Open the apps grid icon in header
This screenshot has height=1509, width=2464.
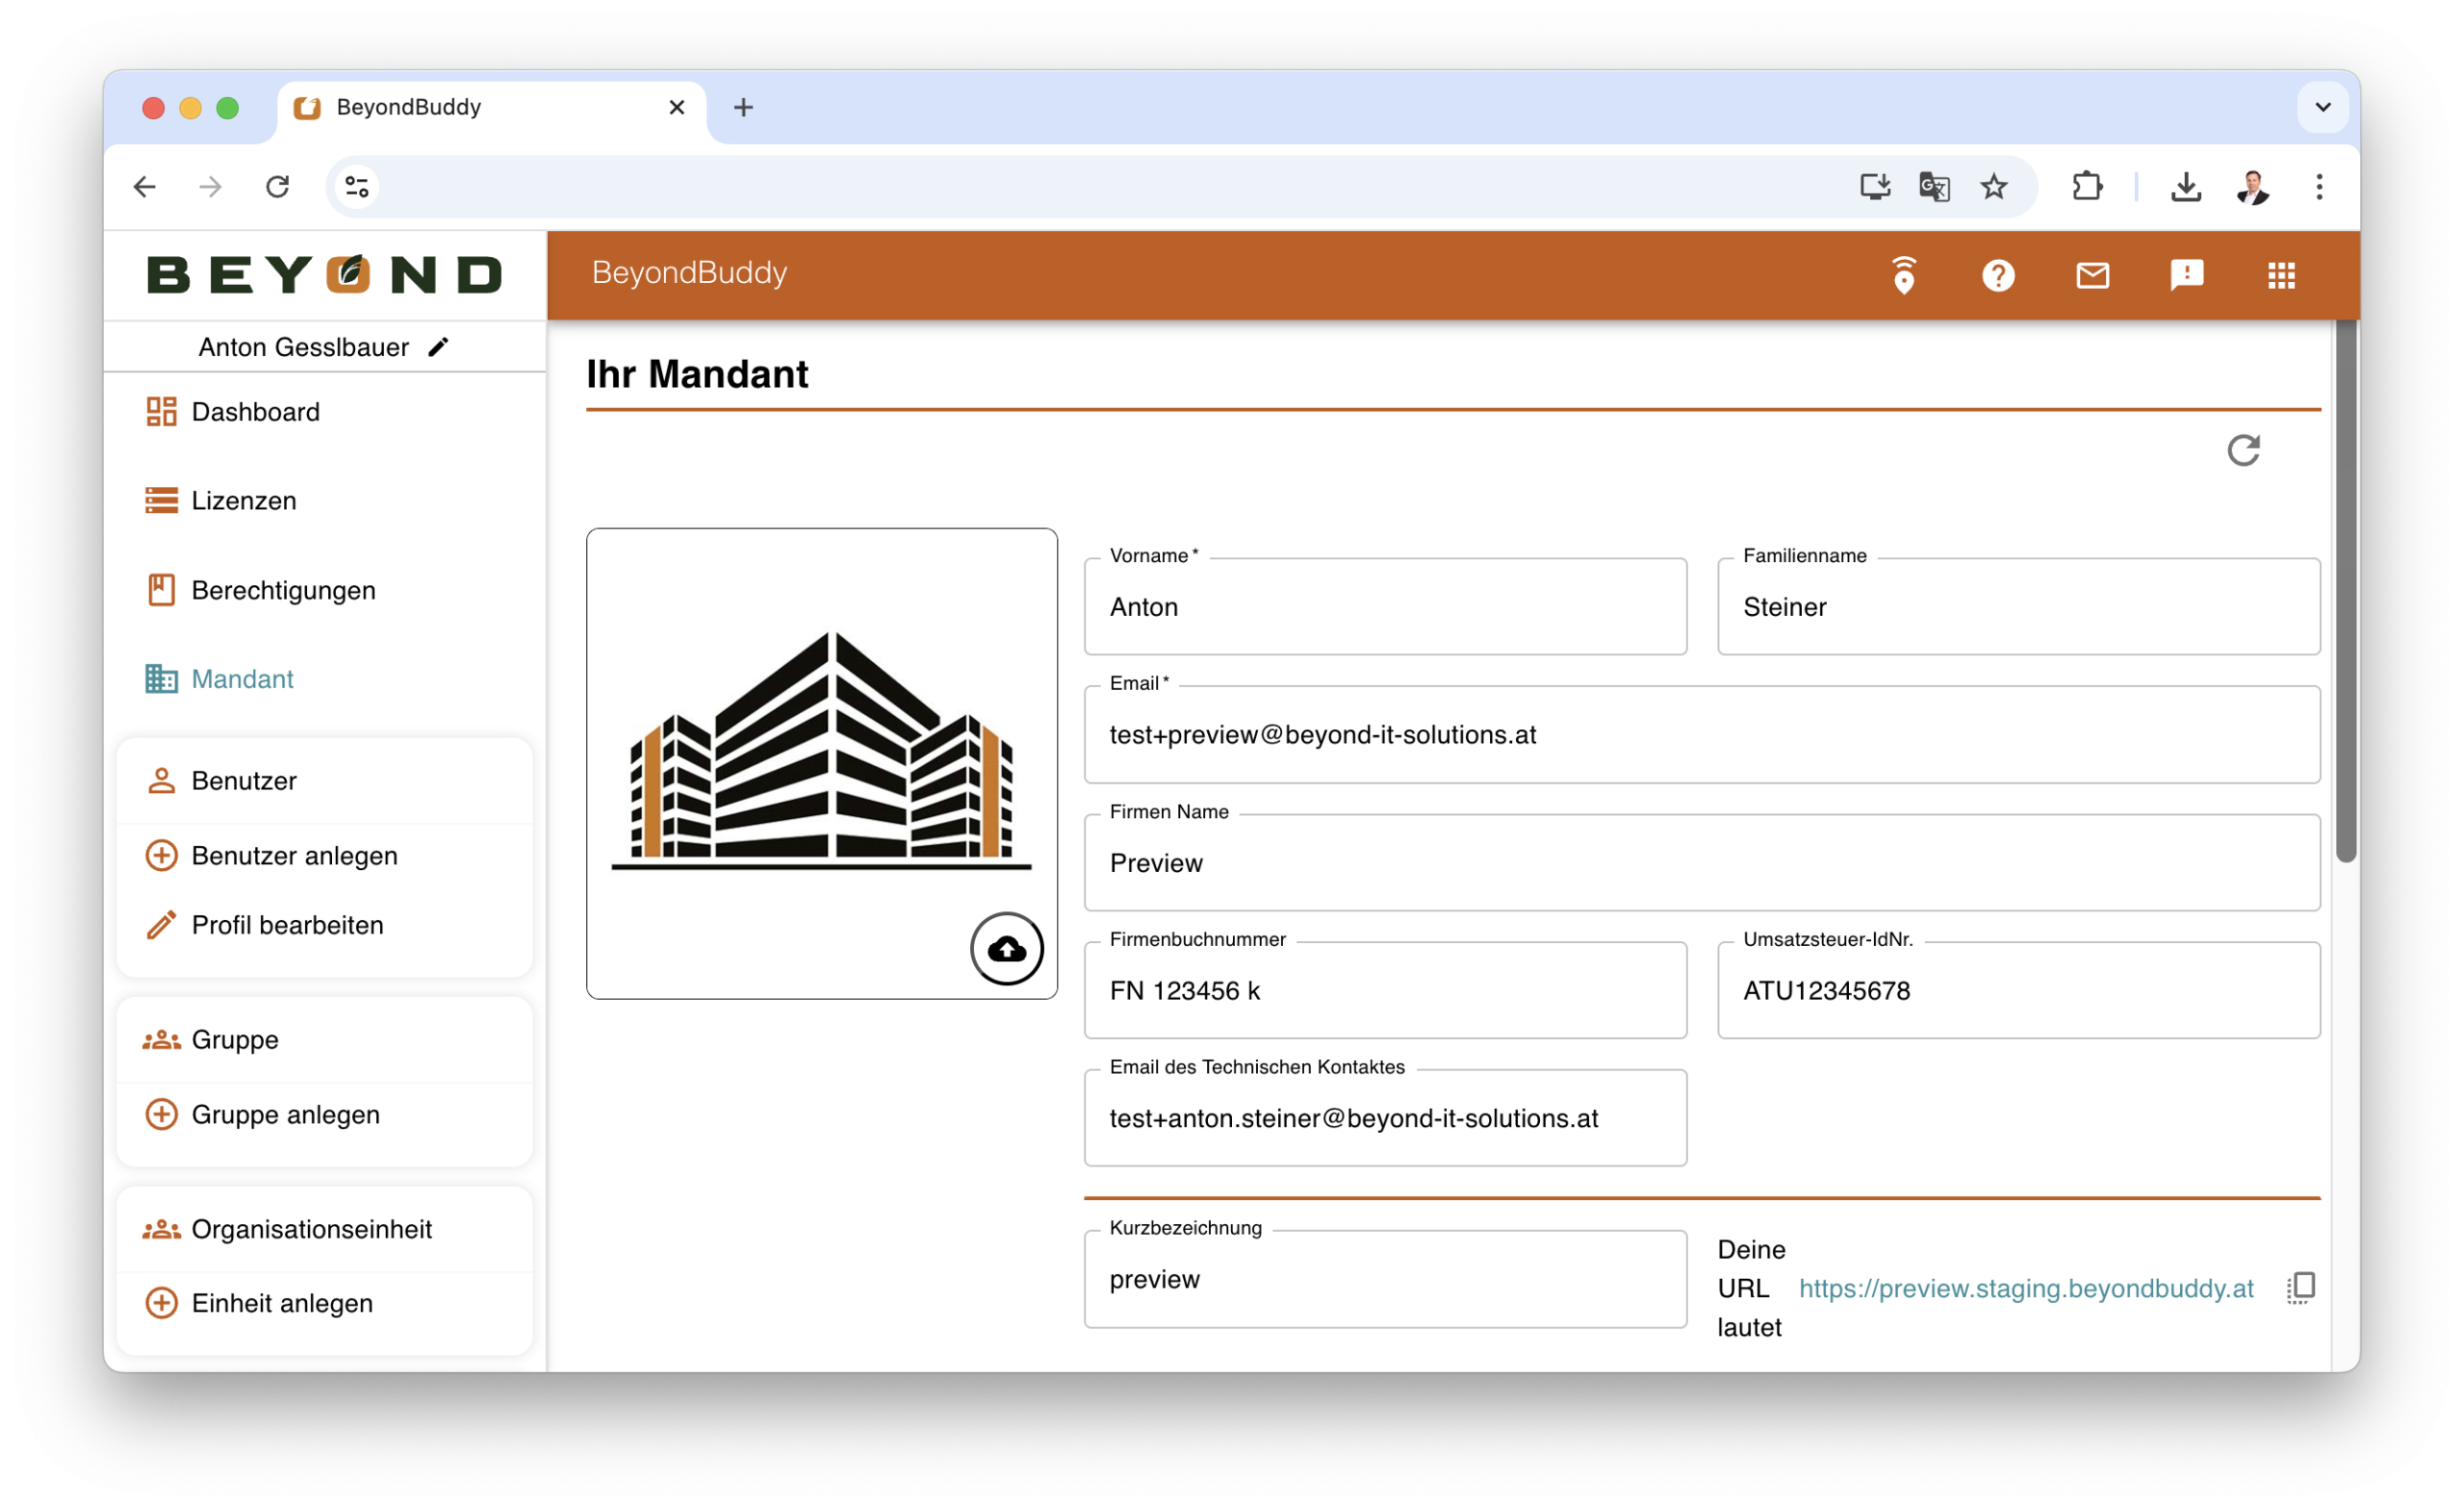[x=2280, y=275]
